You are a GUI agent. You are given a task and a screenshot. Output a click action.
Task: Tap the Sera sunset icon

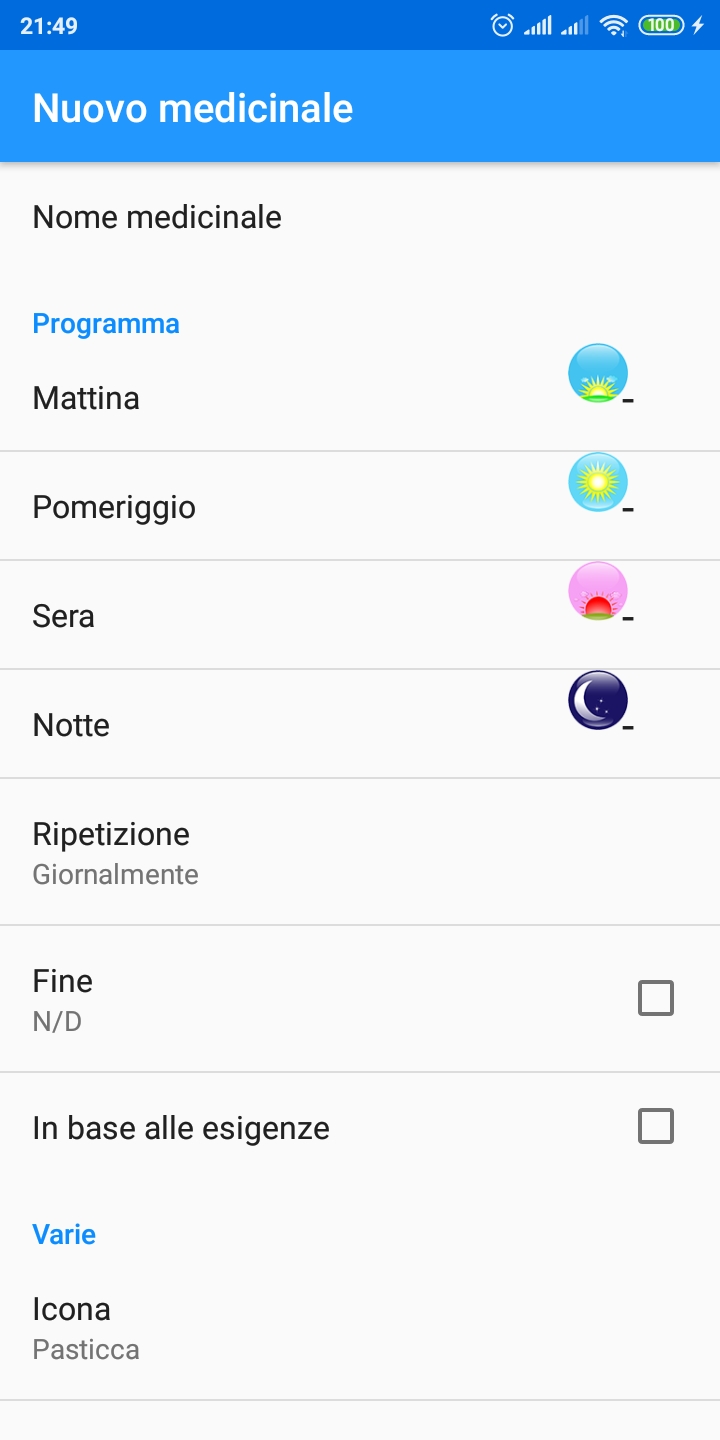point(598,591)
